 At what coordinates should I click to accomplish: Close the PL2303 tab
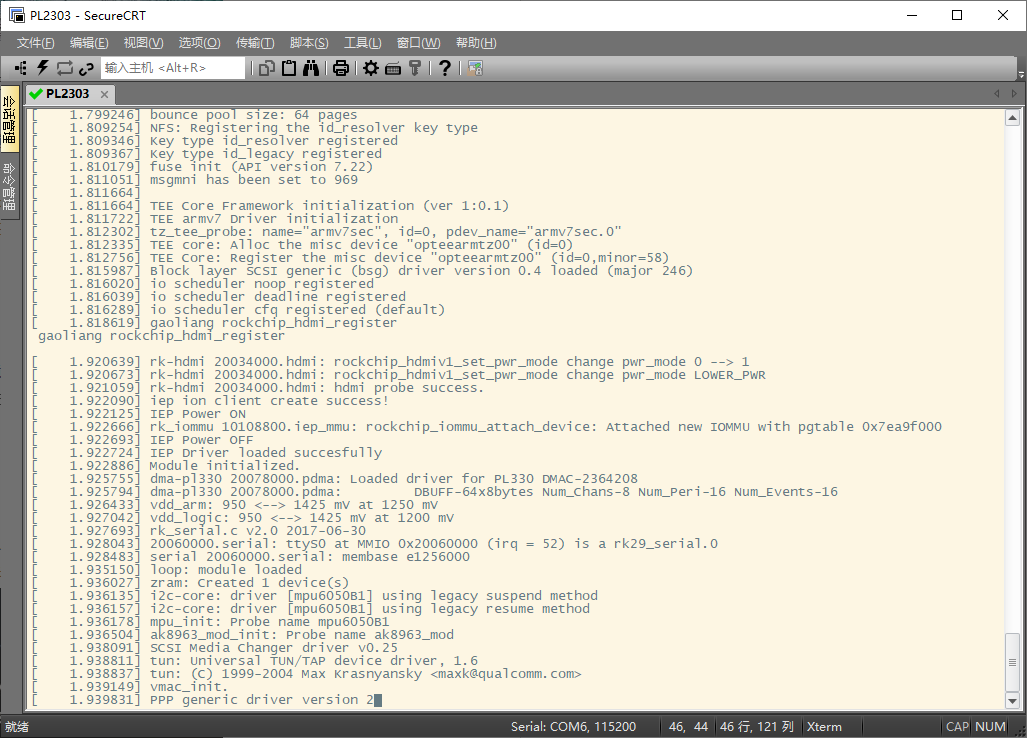pyautogui.click(x=104, y=94)
